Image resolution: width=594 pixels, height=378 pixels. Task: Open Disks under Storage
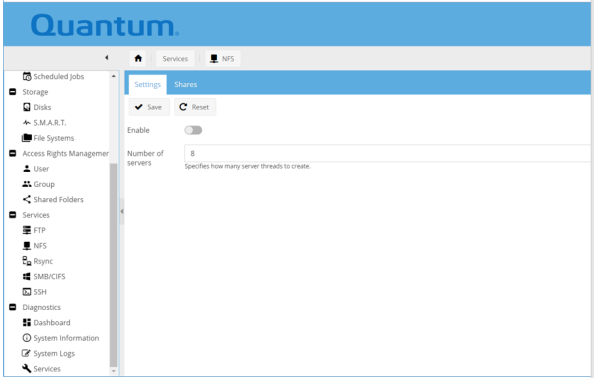(37, 107)
